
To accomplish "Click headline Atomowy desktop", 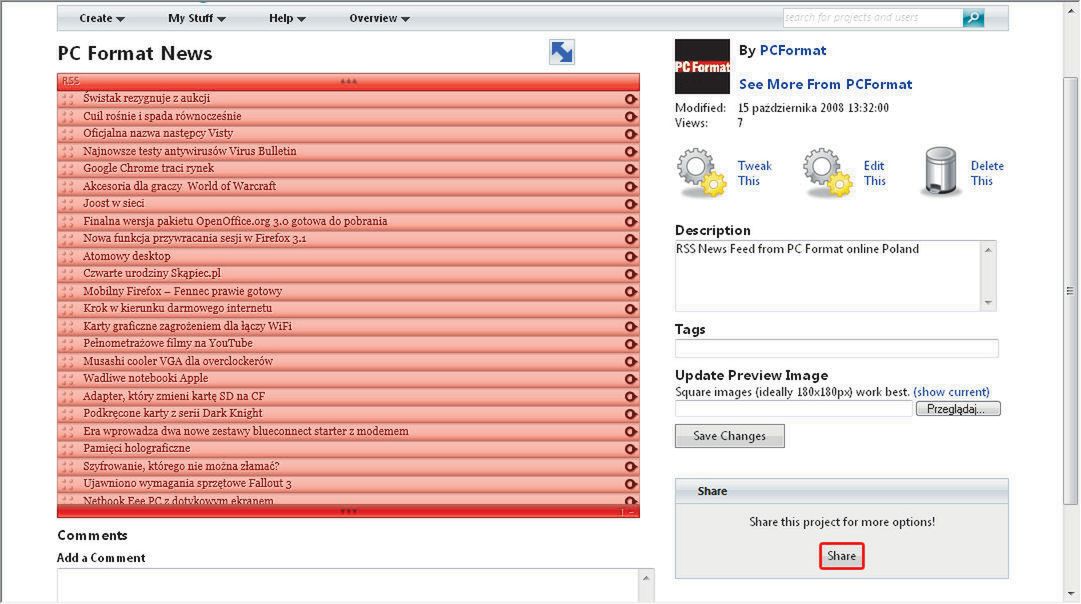I will click(127, 256).
